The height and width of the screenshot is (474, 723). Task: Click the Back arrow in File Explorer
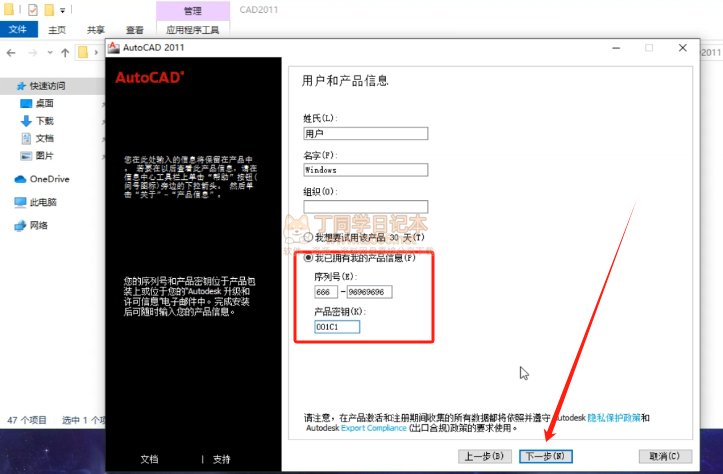click(x=11, y=53)
